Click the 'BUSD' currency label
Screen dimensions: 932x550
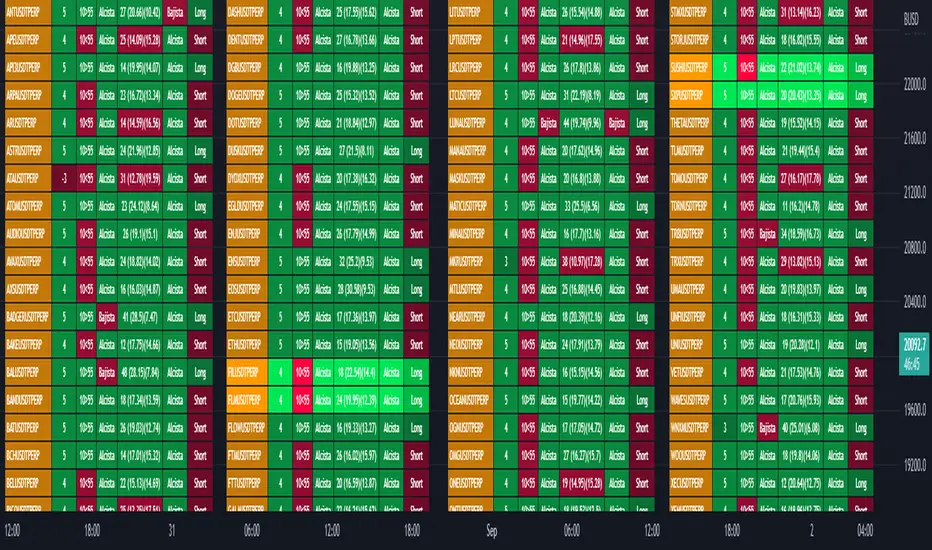(911, 20)
